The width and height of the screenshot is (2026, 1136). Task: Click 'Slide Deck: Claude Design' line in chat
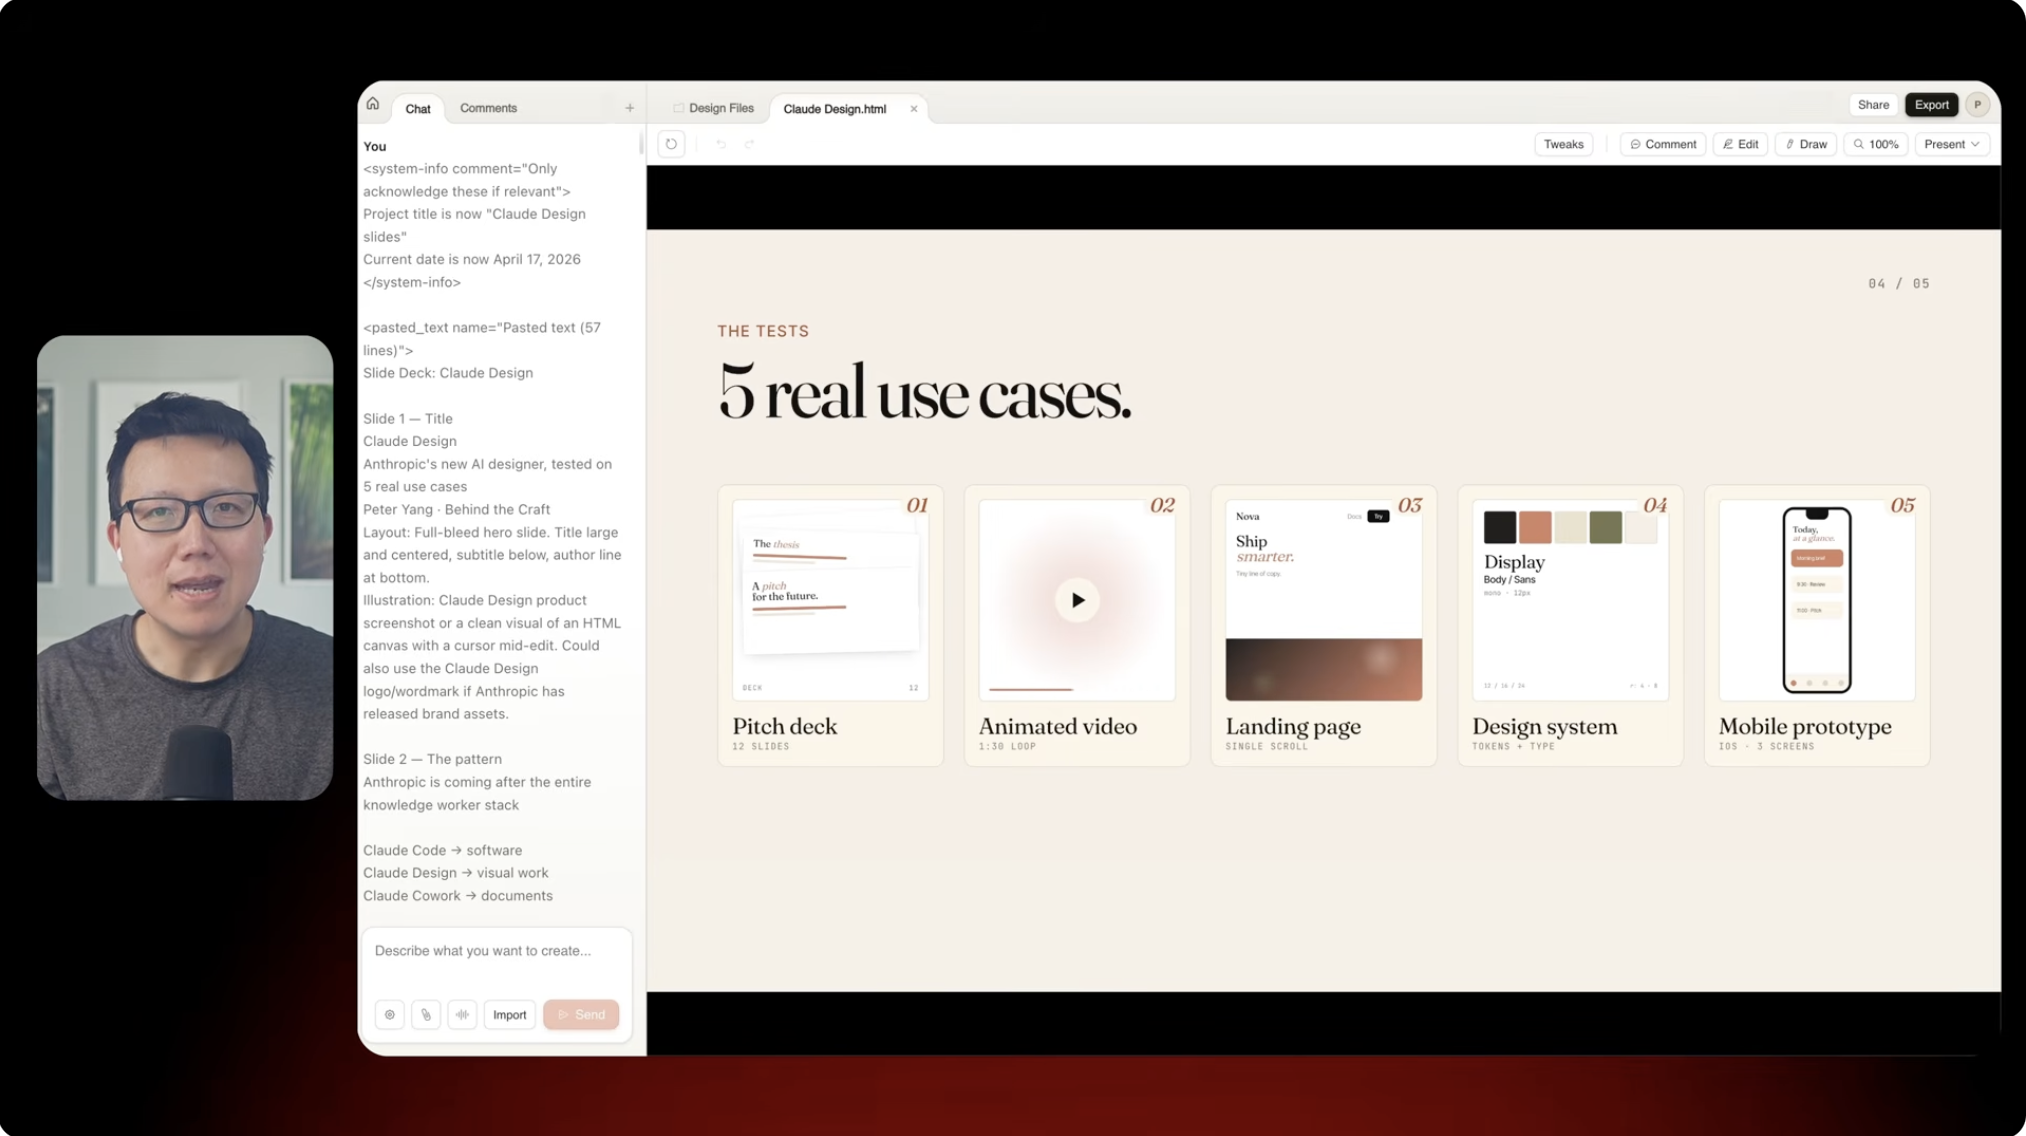448,373
